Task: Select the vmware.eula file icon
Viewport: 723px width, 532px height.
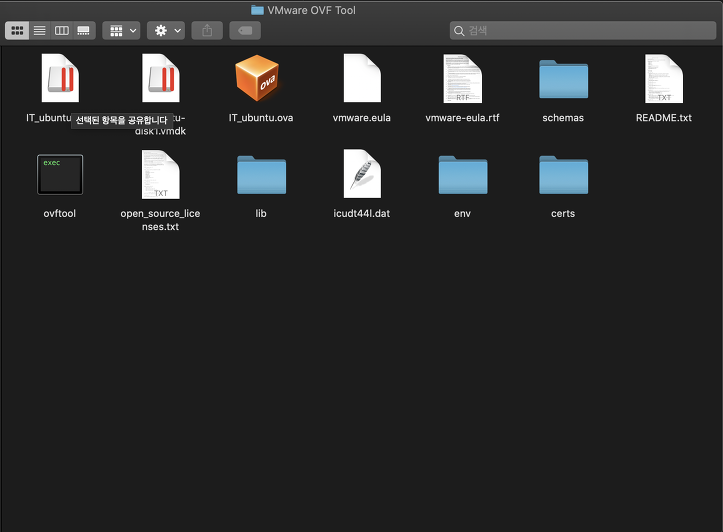Action: tap(362, 78)
